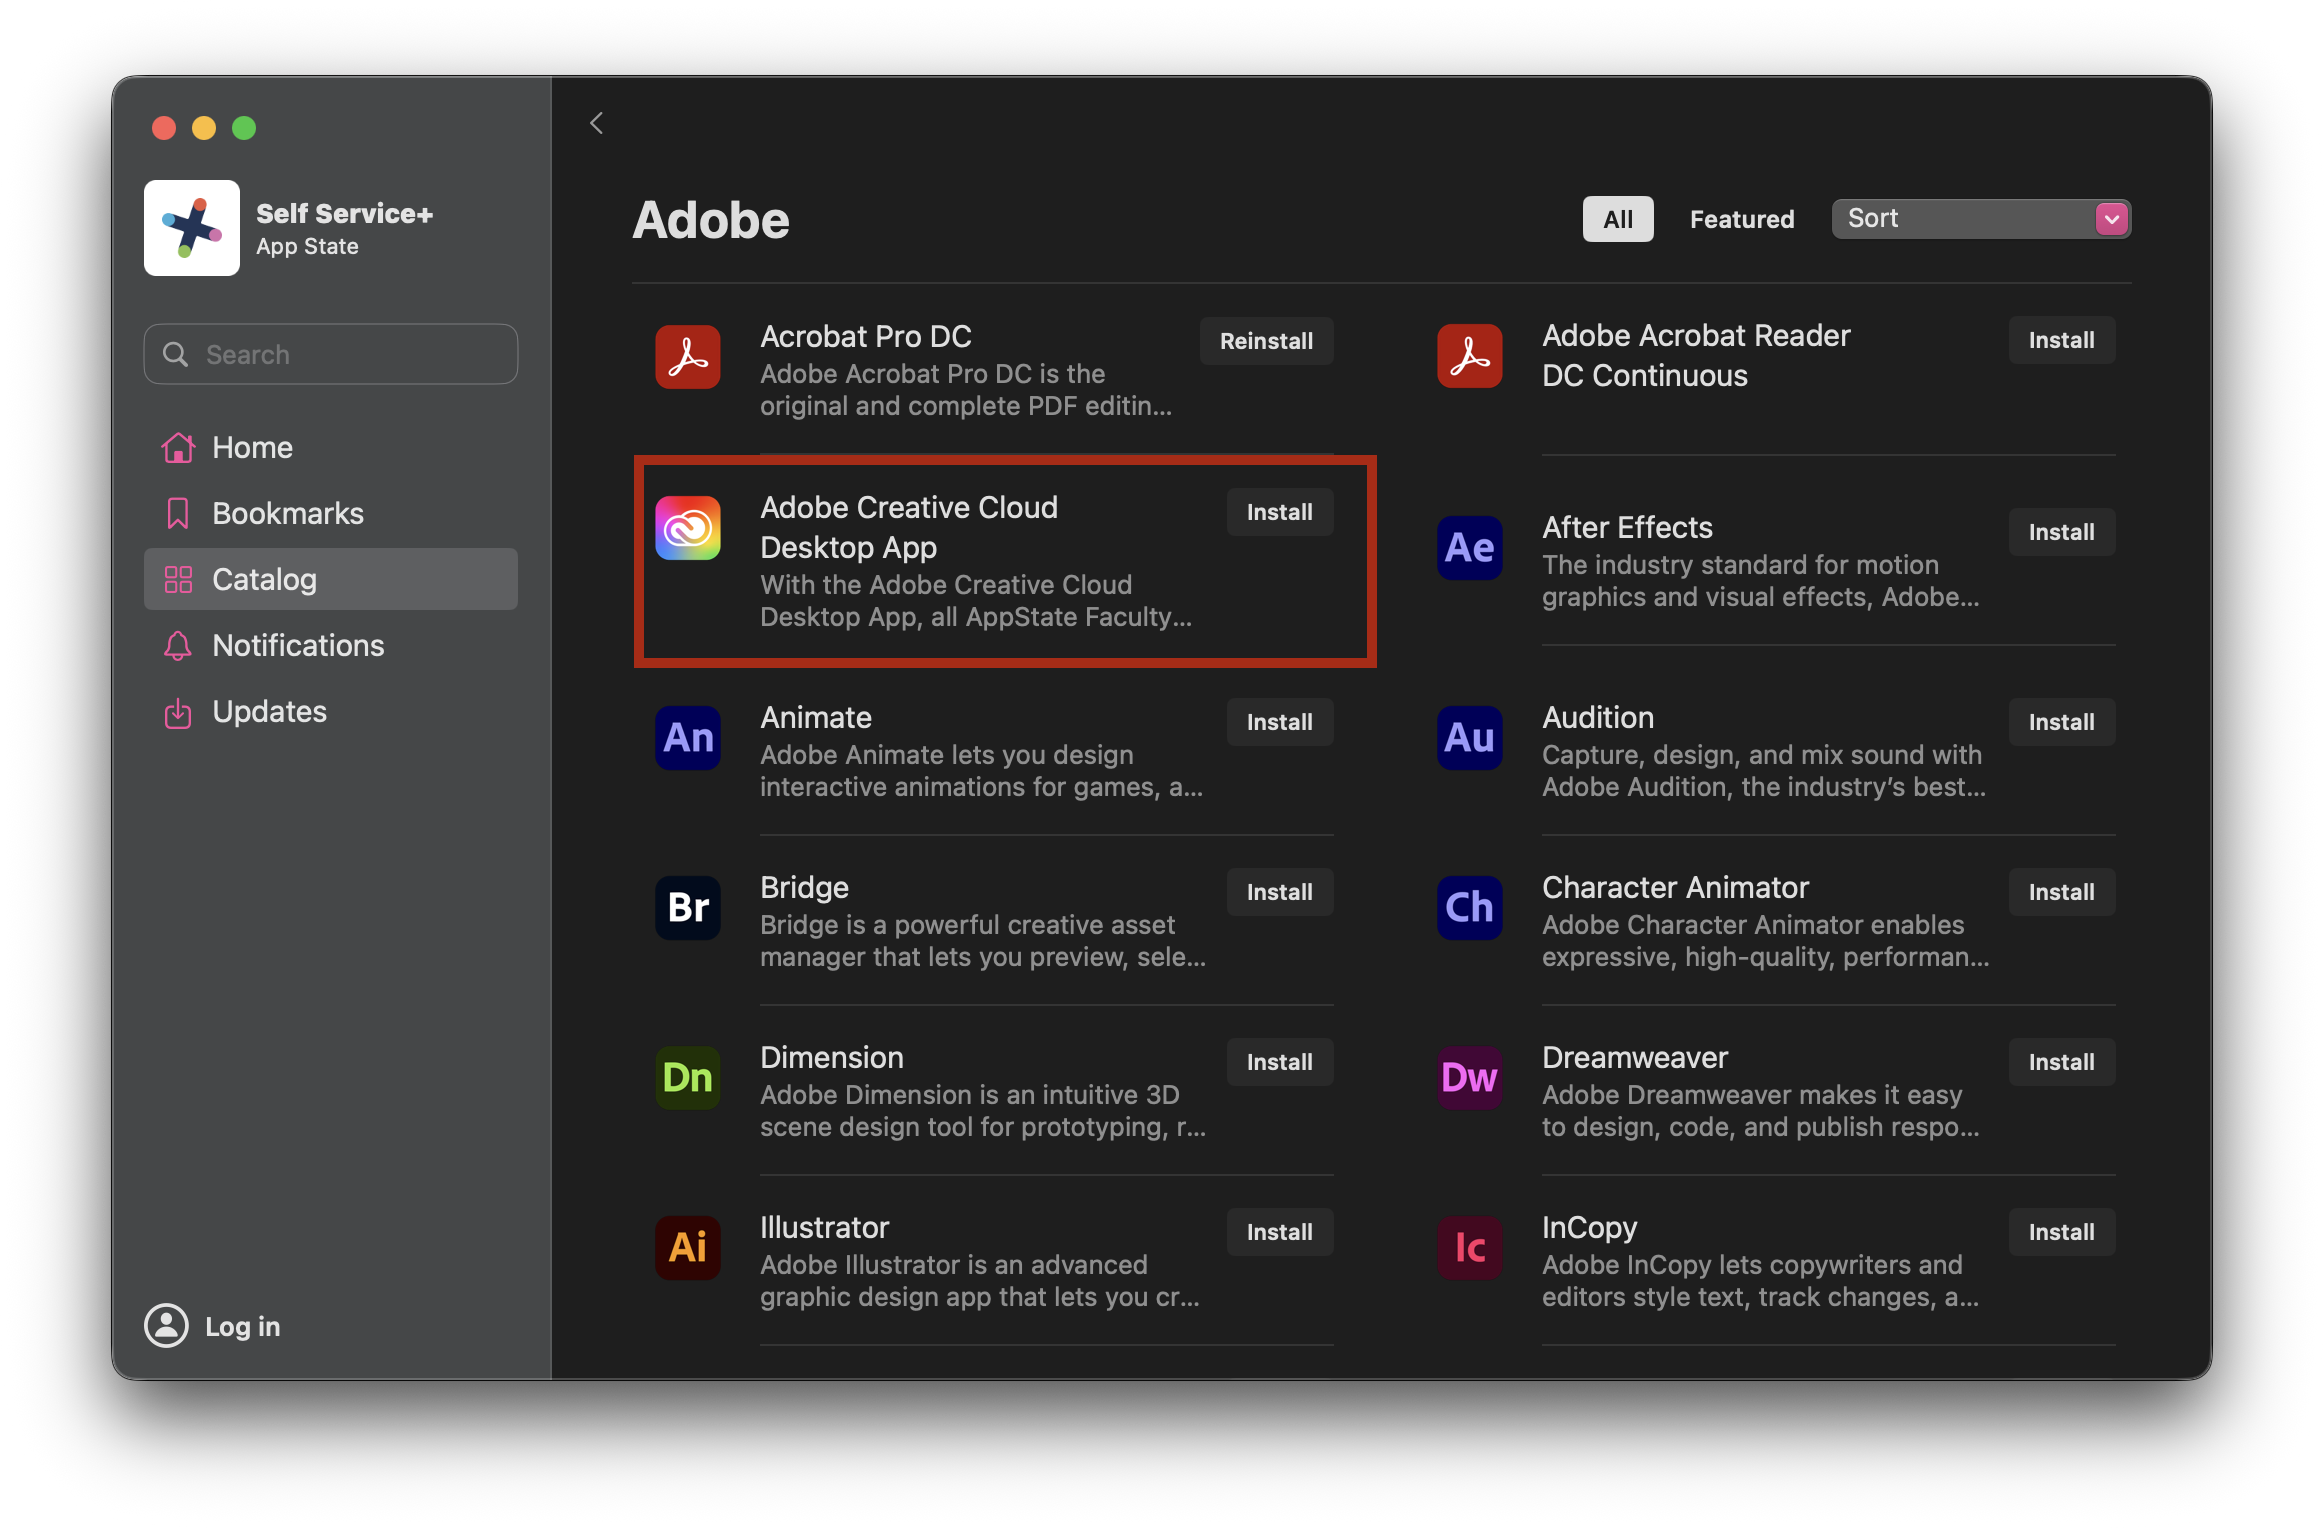Image resolution: width=2324 pixels, height=1528 pixels.
Task: Click the Adobe Creative Cloud icon
Action: coord(688,528)
